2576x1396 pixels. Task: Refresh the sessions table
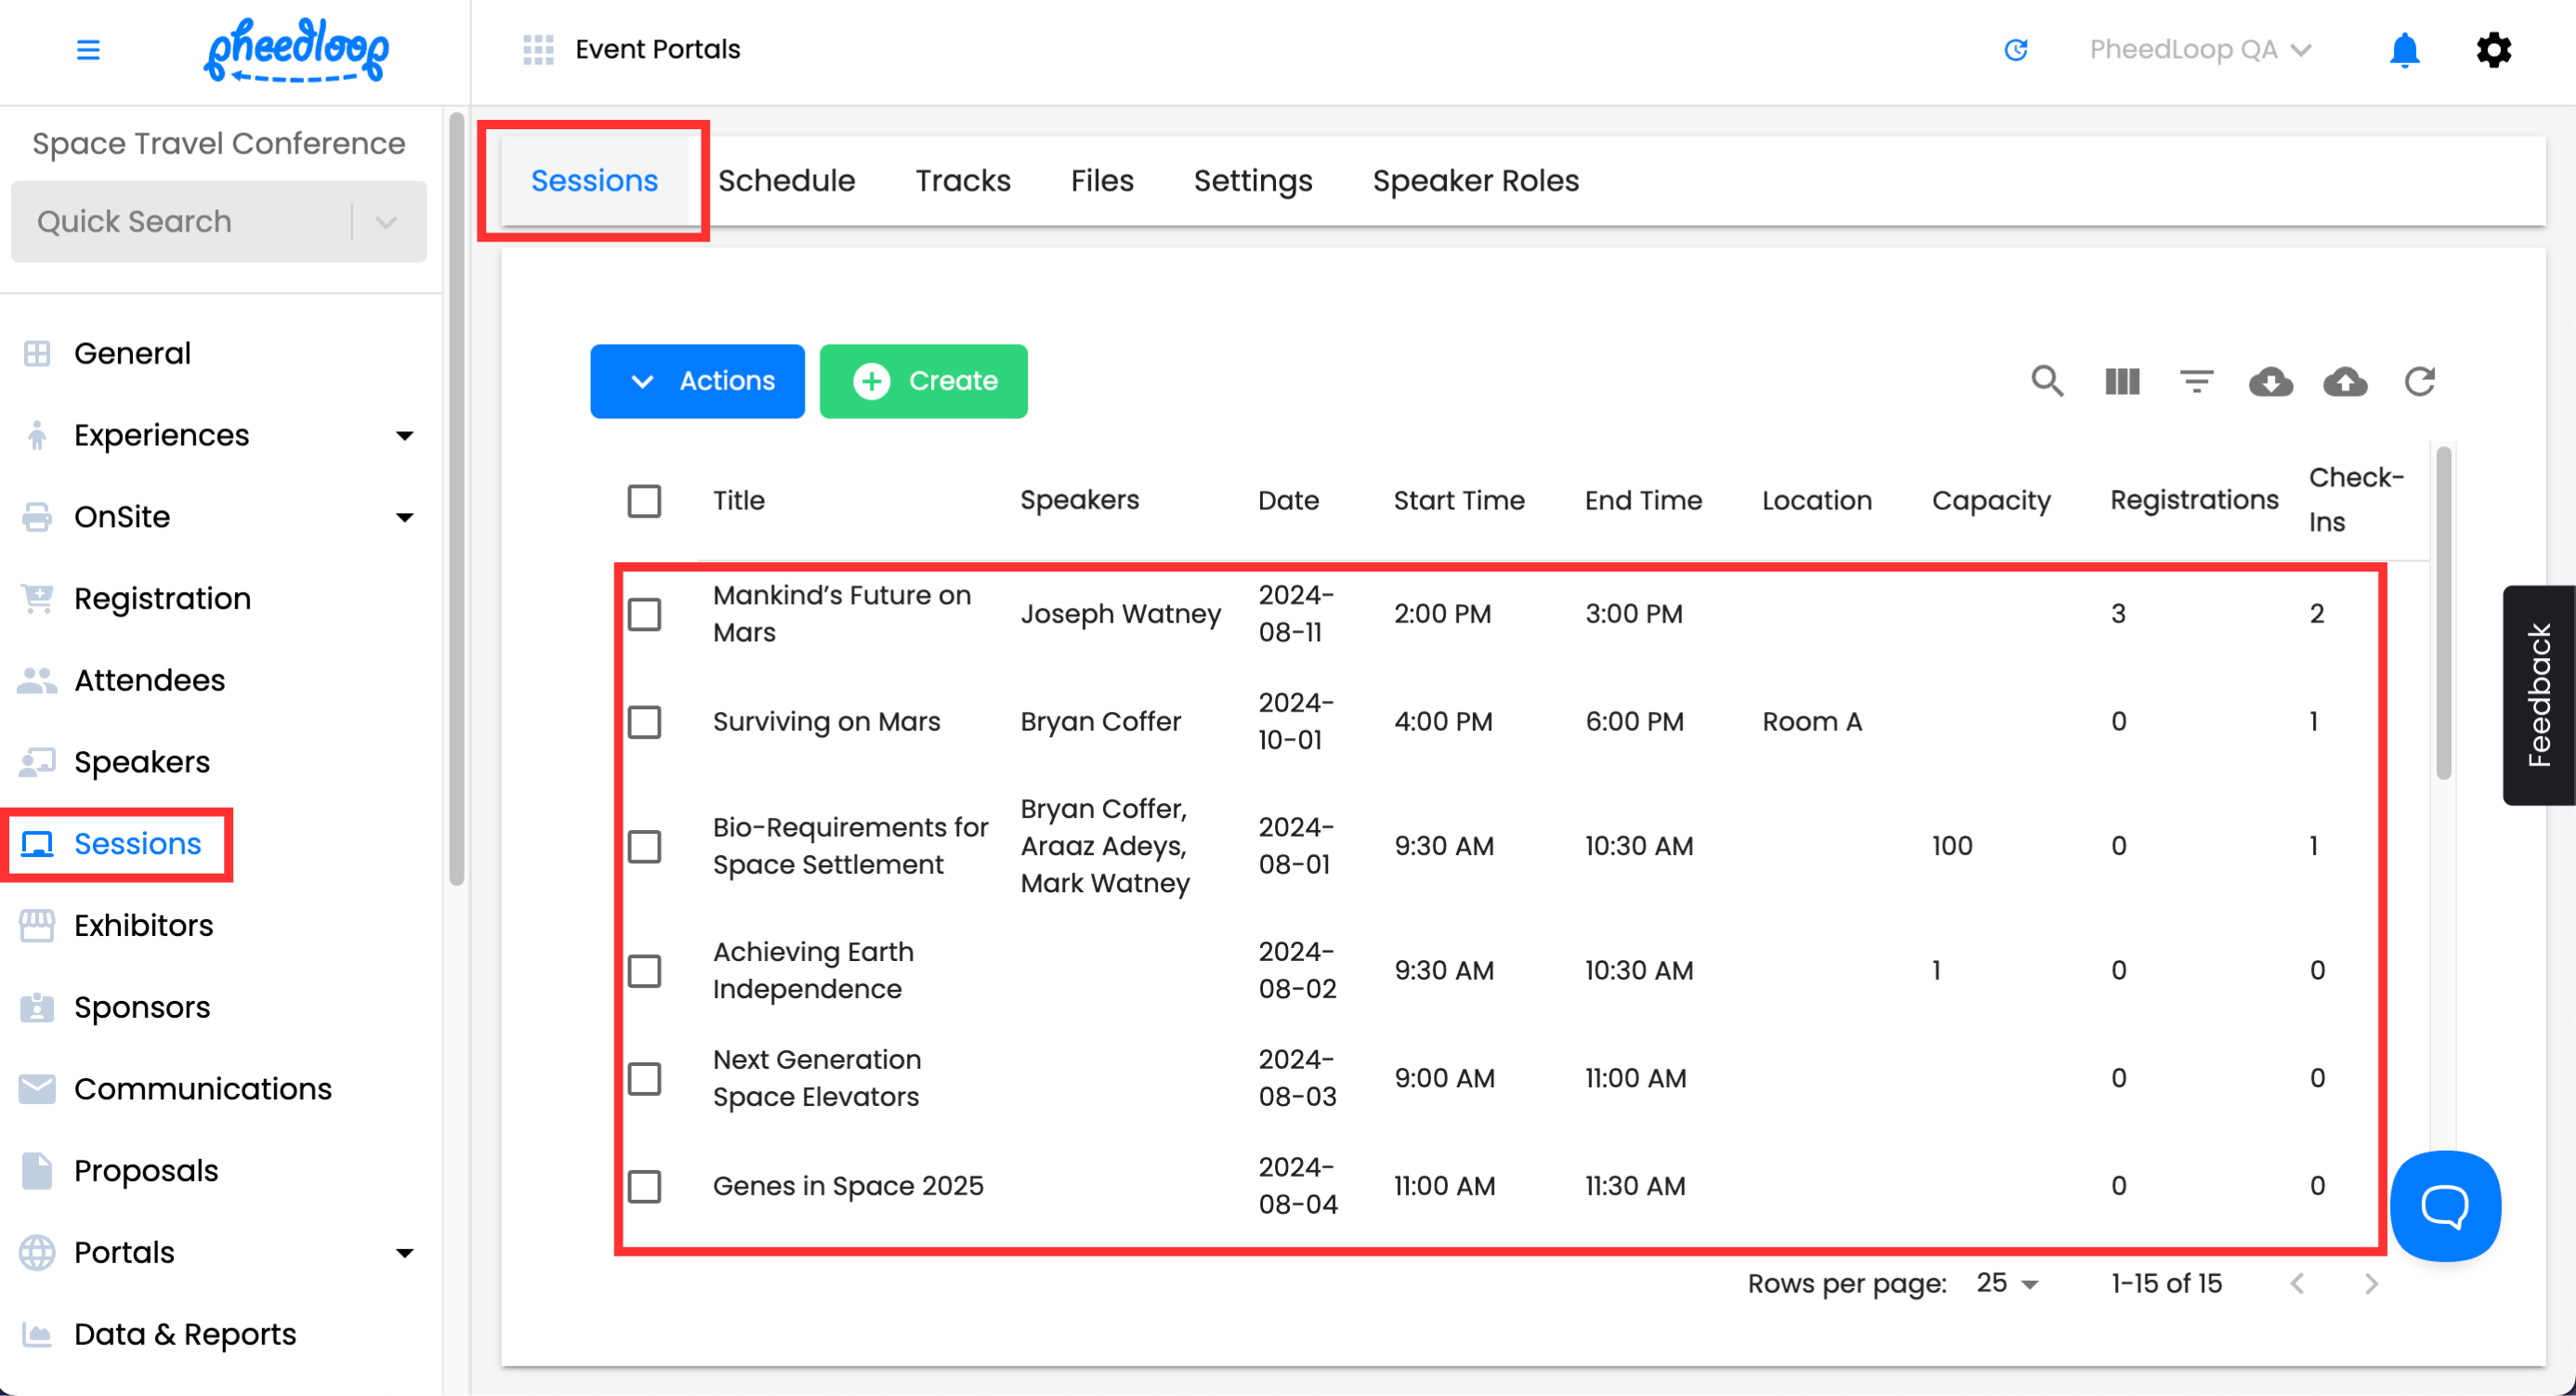pyautogui.click(x=2419, y=381)
